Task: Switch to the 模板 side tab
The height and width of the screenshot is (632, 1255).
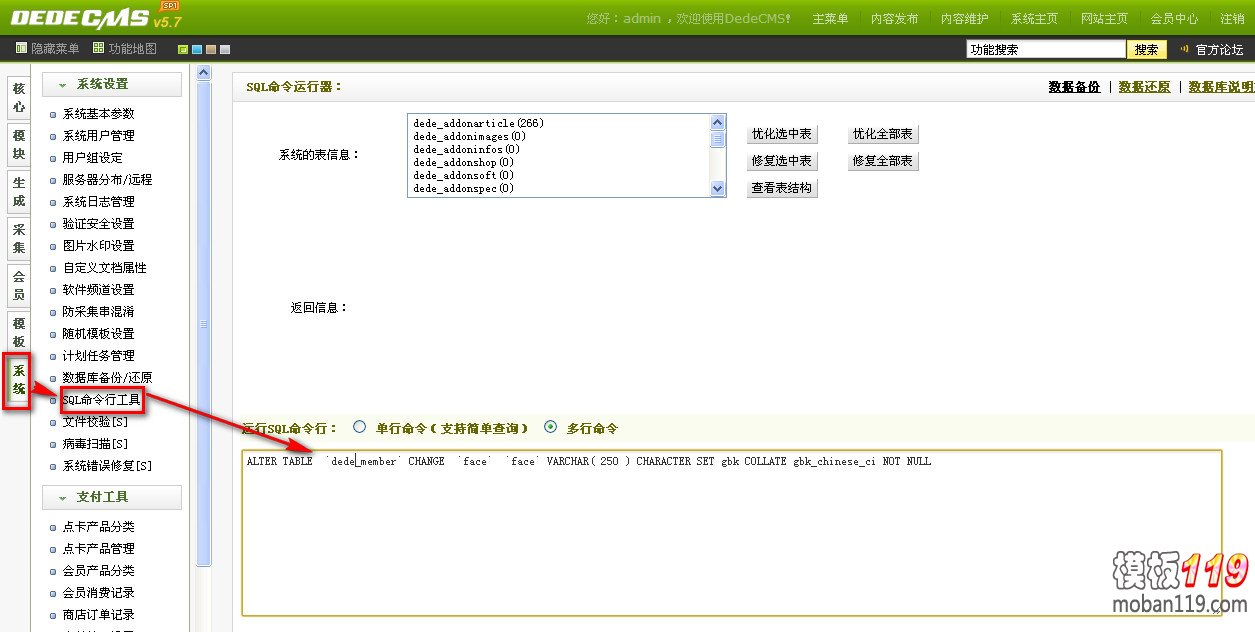Action: (18, 333)
